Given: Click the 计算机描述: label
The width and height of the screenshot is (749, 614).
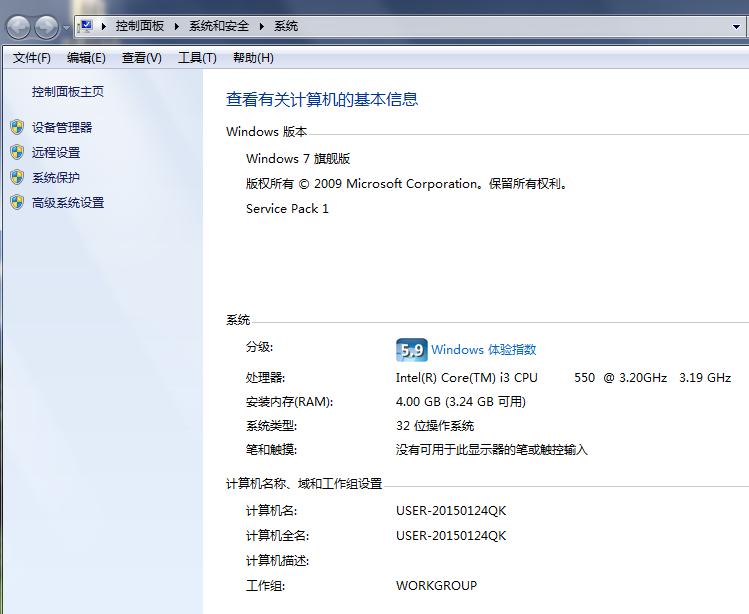Looking at the screenshot, I should (277, 560).
